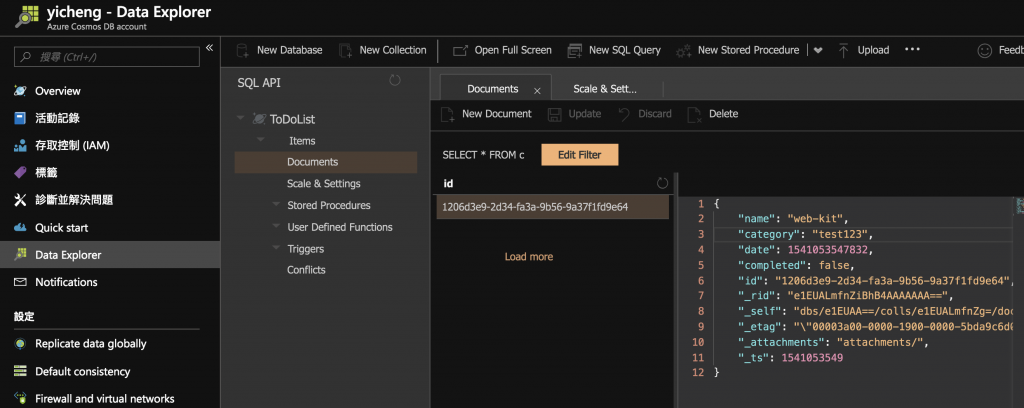This screenshot has height=408, width=1024.
Task: Click the New Document icon
Action: click(x=447, y=114)
